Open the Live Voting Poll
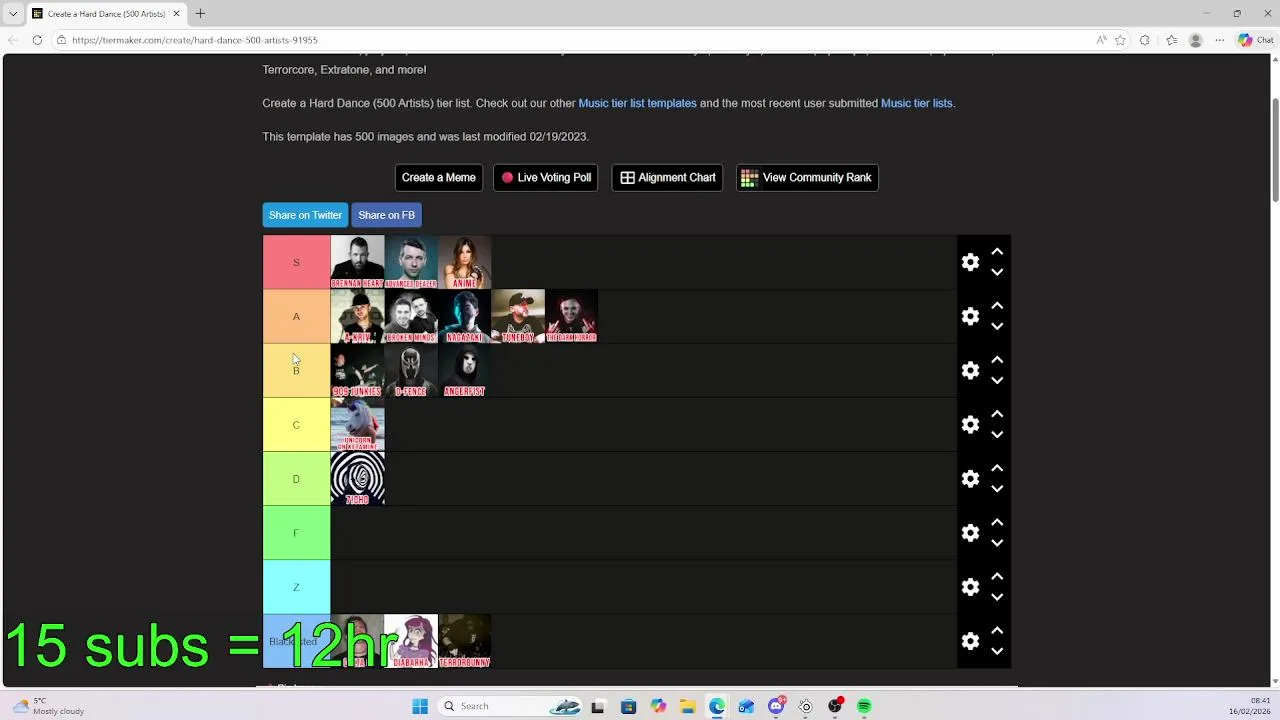 (x=545, y=177)
